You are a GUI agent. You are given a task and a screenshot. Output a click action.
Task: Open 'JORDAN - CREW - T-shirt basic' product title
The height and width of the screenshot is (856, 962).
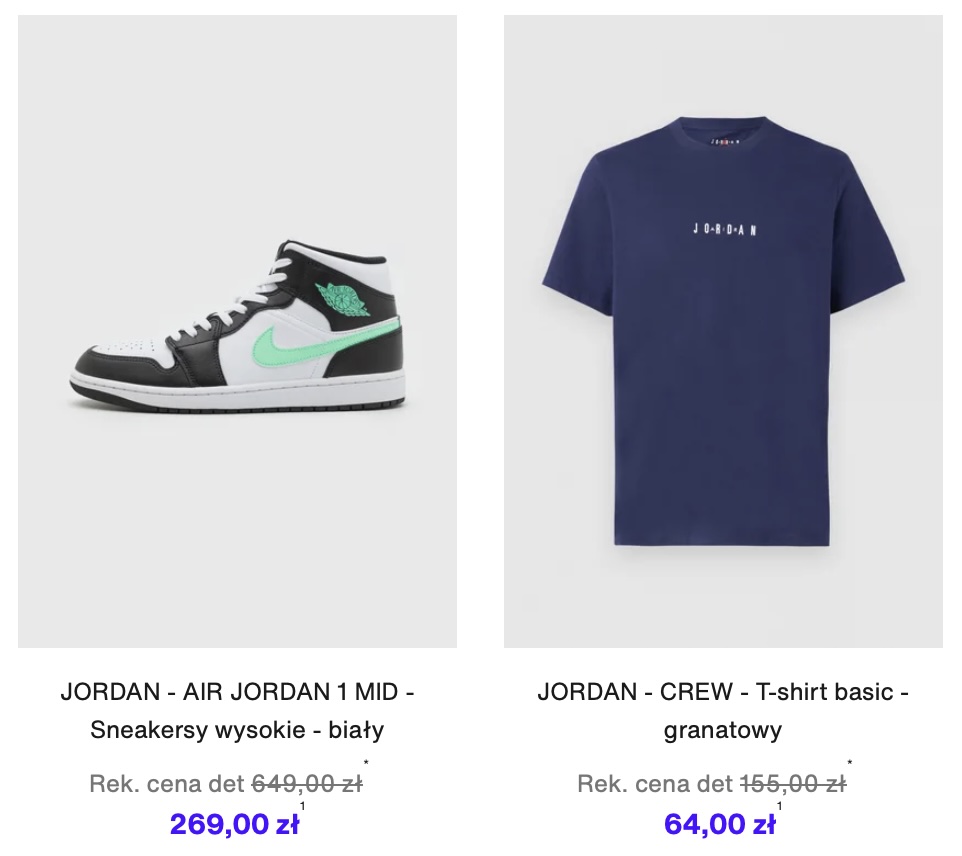723,692
